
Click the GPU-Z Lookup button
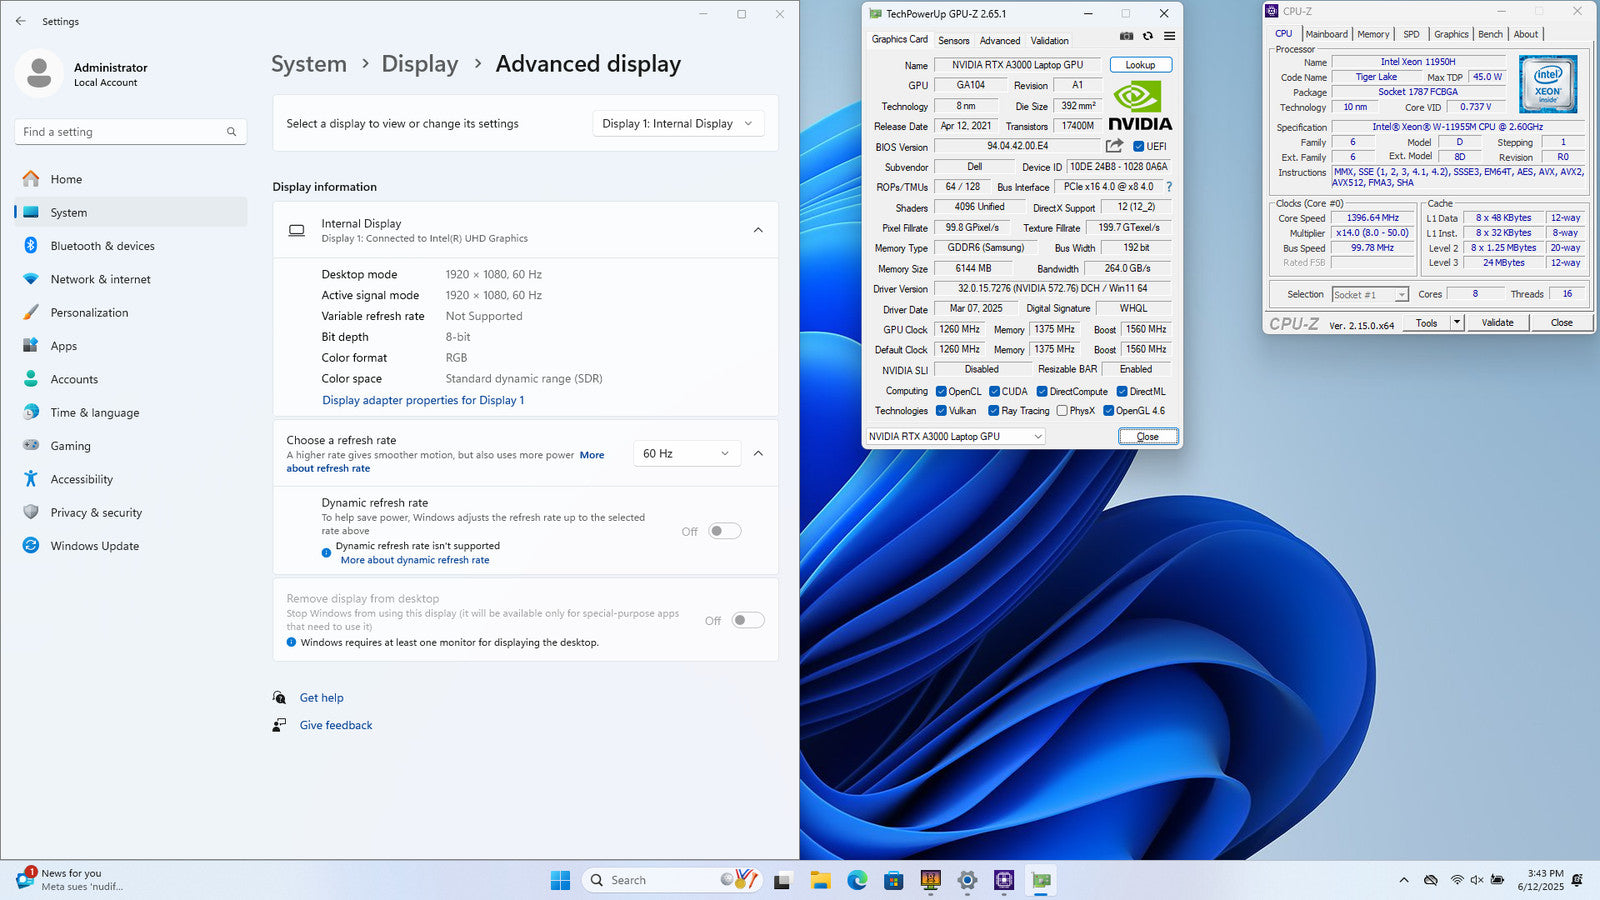tap(1140, 65)
